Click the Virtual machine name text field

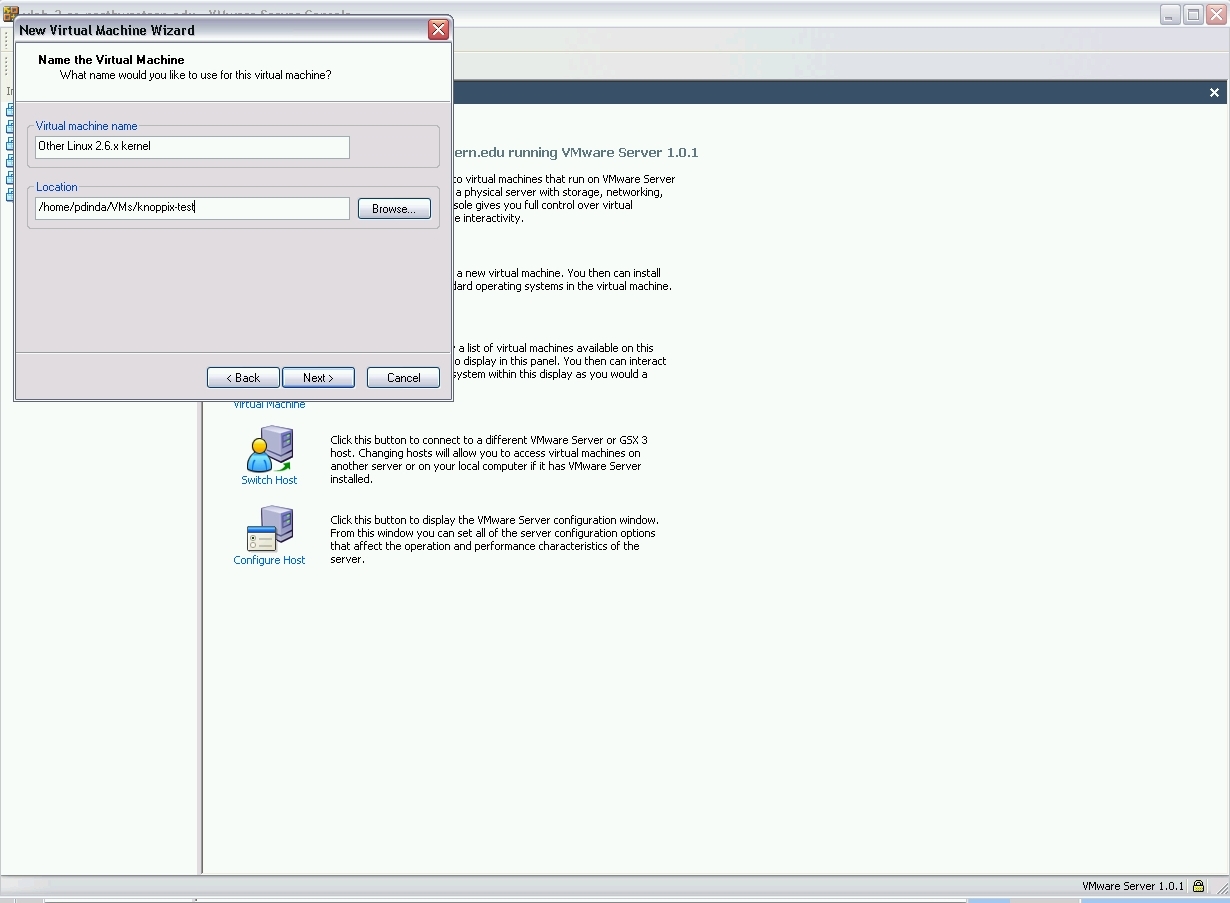(x=192, y=147)
